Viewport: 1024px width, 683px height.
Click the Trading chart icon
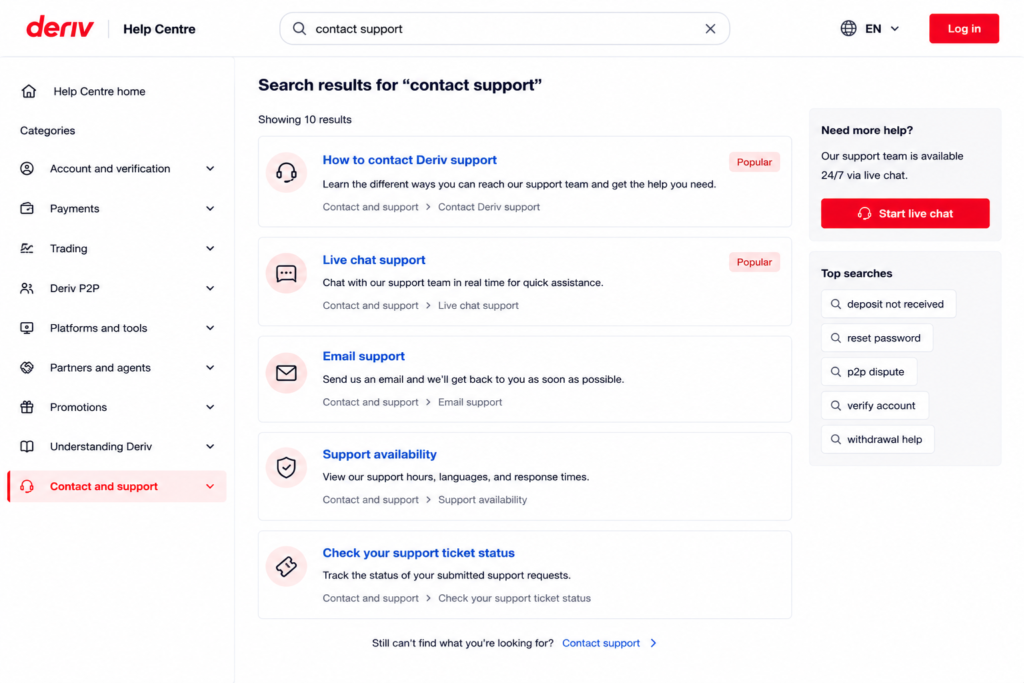point(27,248)
